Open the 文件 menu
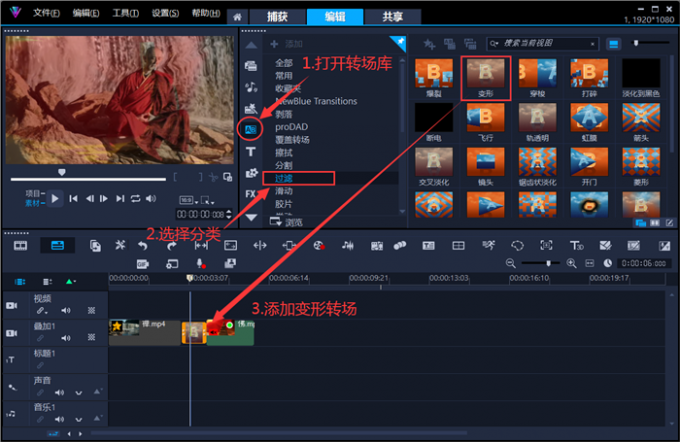680x442 pixels. (46, 14)
